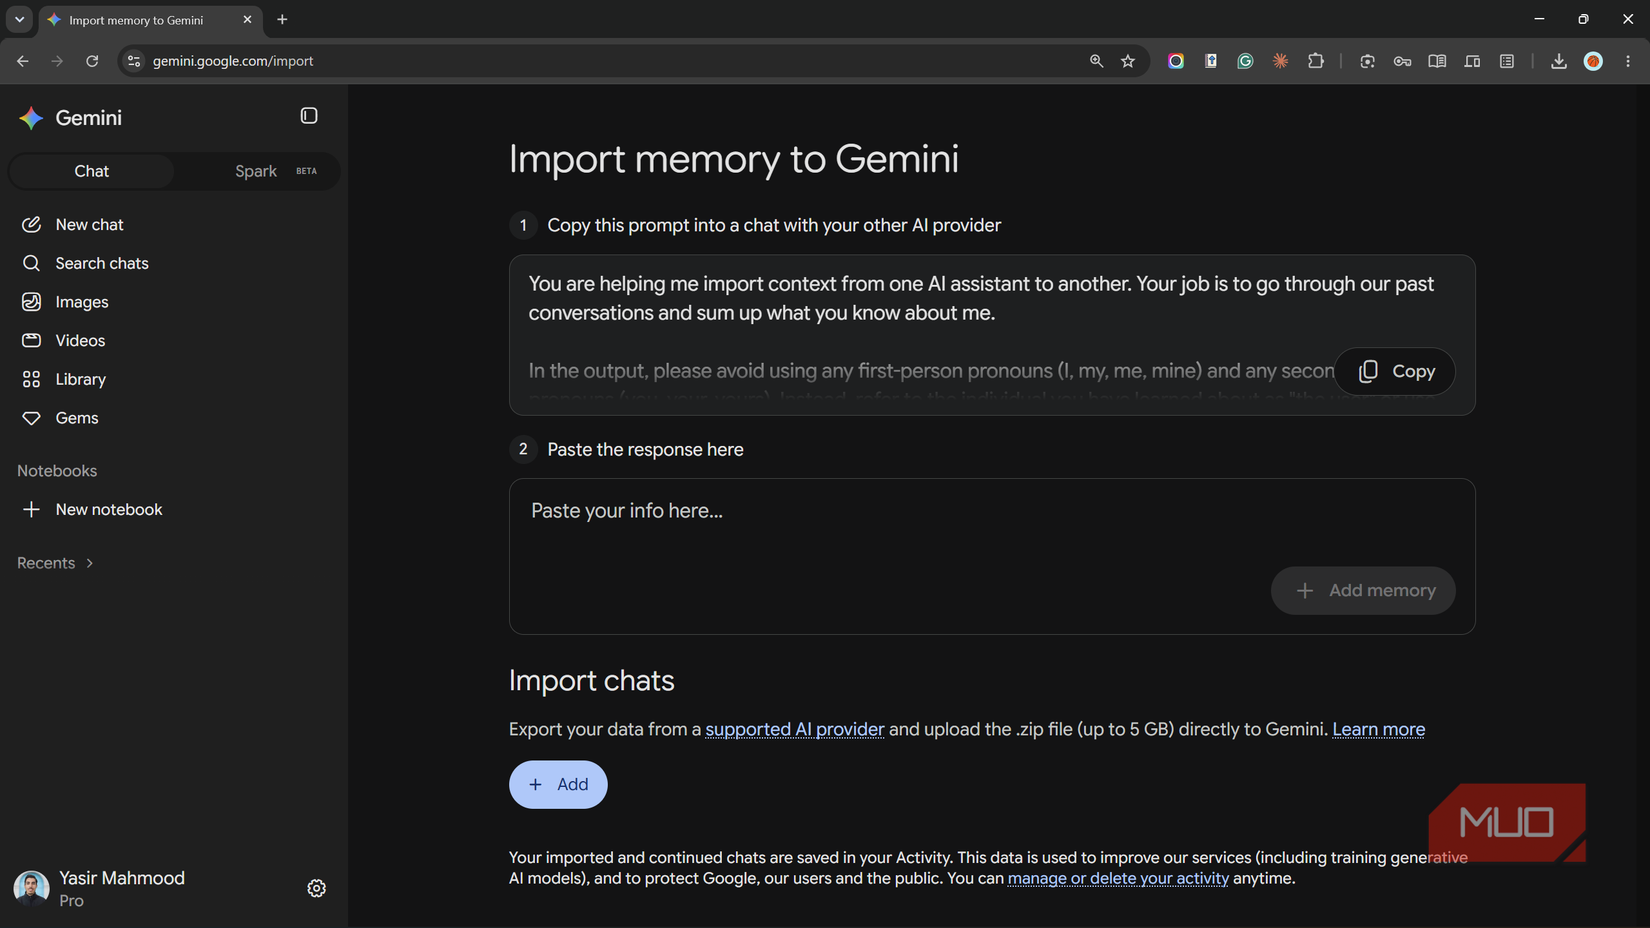Click the browser forward arrow
Screen dimensions: 1650x928
(x=57, y=61)
